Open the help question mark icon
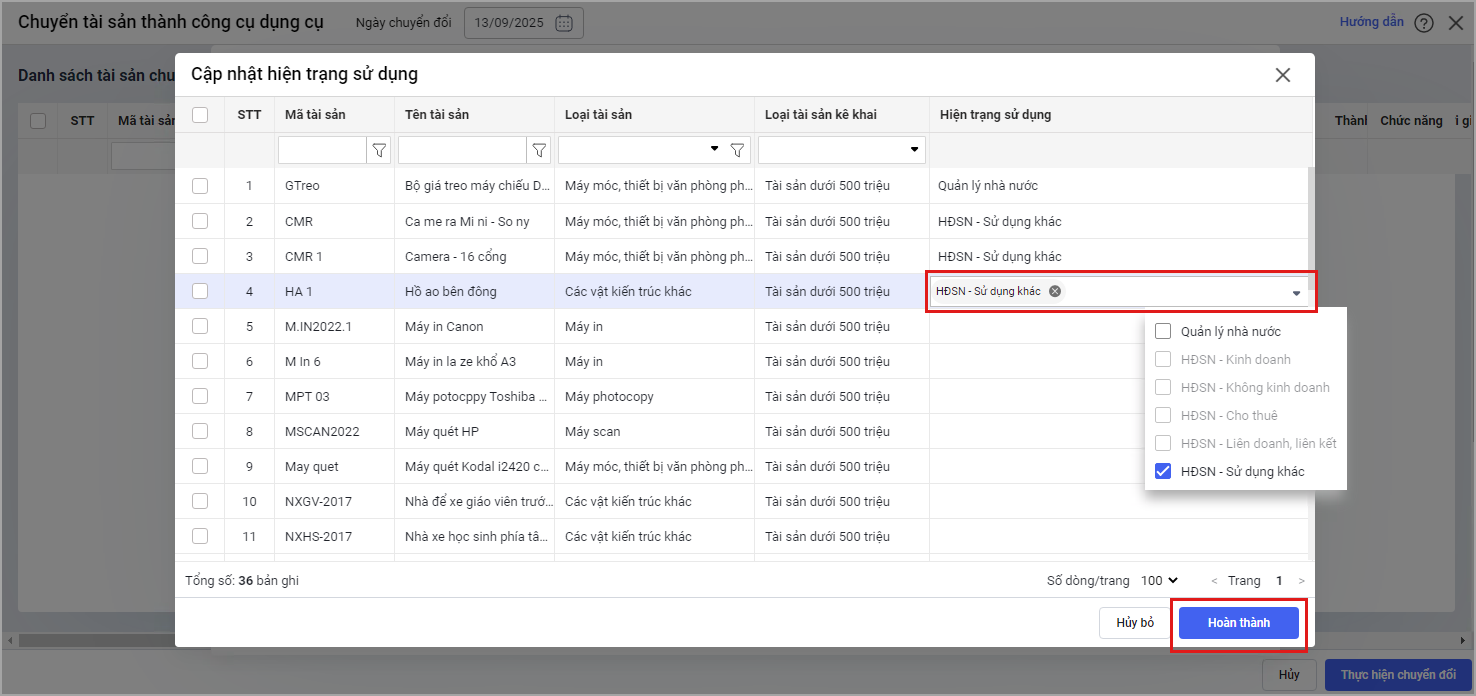 point(1424,23)
